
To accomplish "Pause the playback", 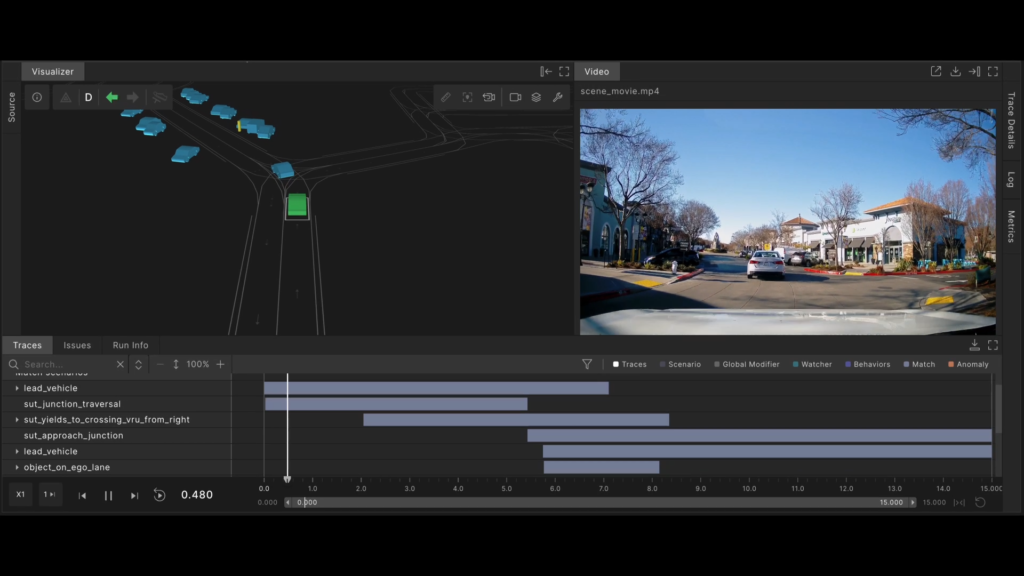I will tap(108, 496).
